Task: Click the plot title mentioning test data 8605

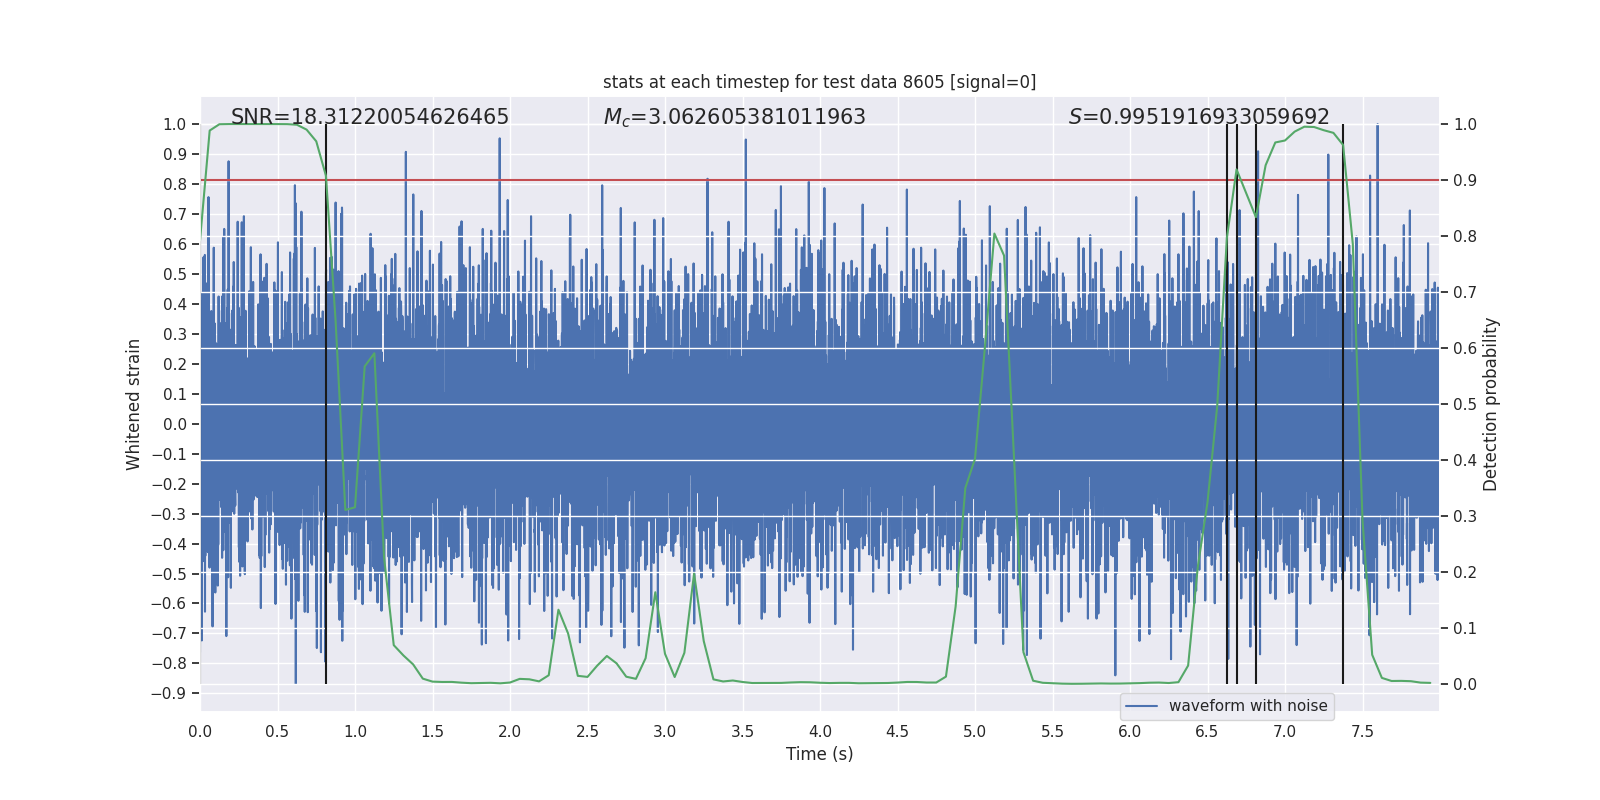Action: coord(820,82)
